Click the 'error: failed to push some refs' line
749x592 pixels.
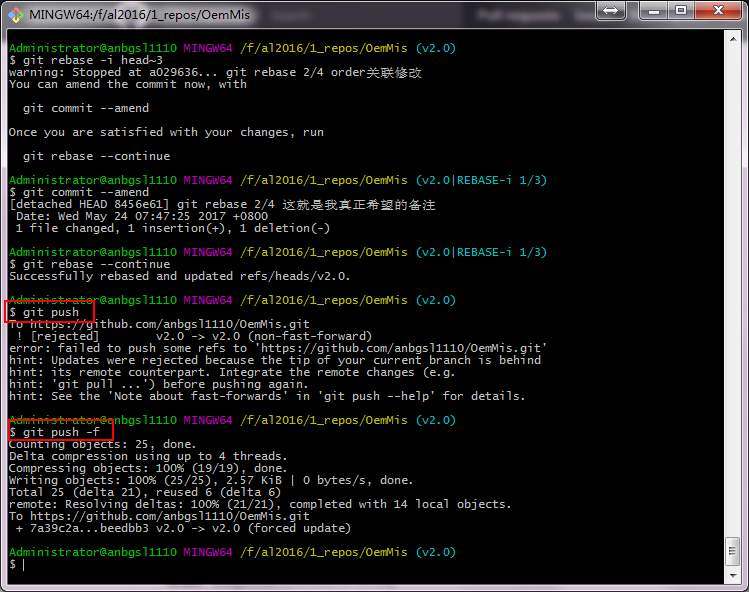278,348
